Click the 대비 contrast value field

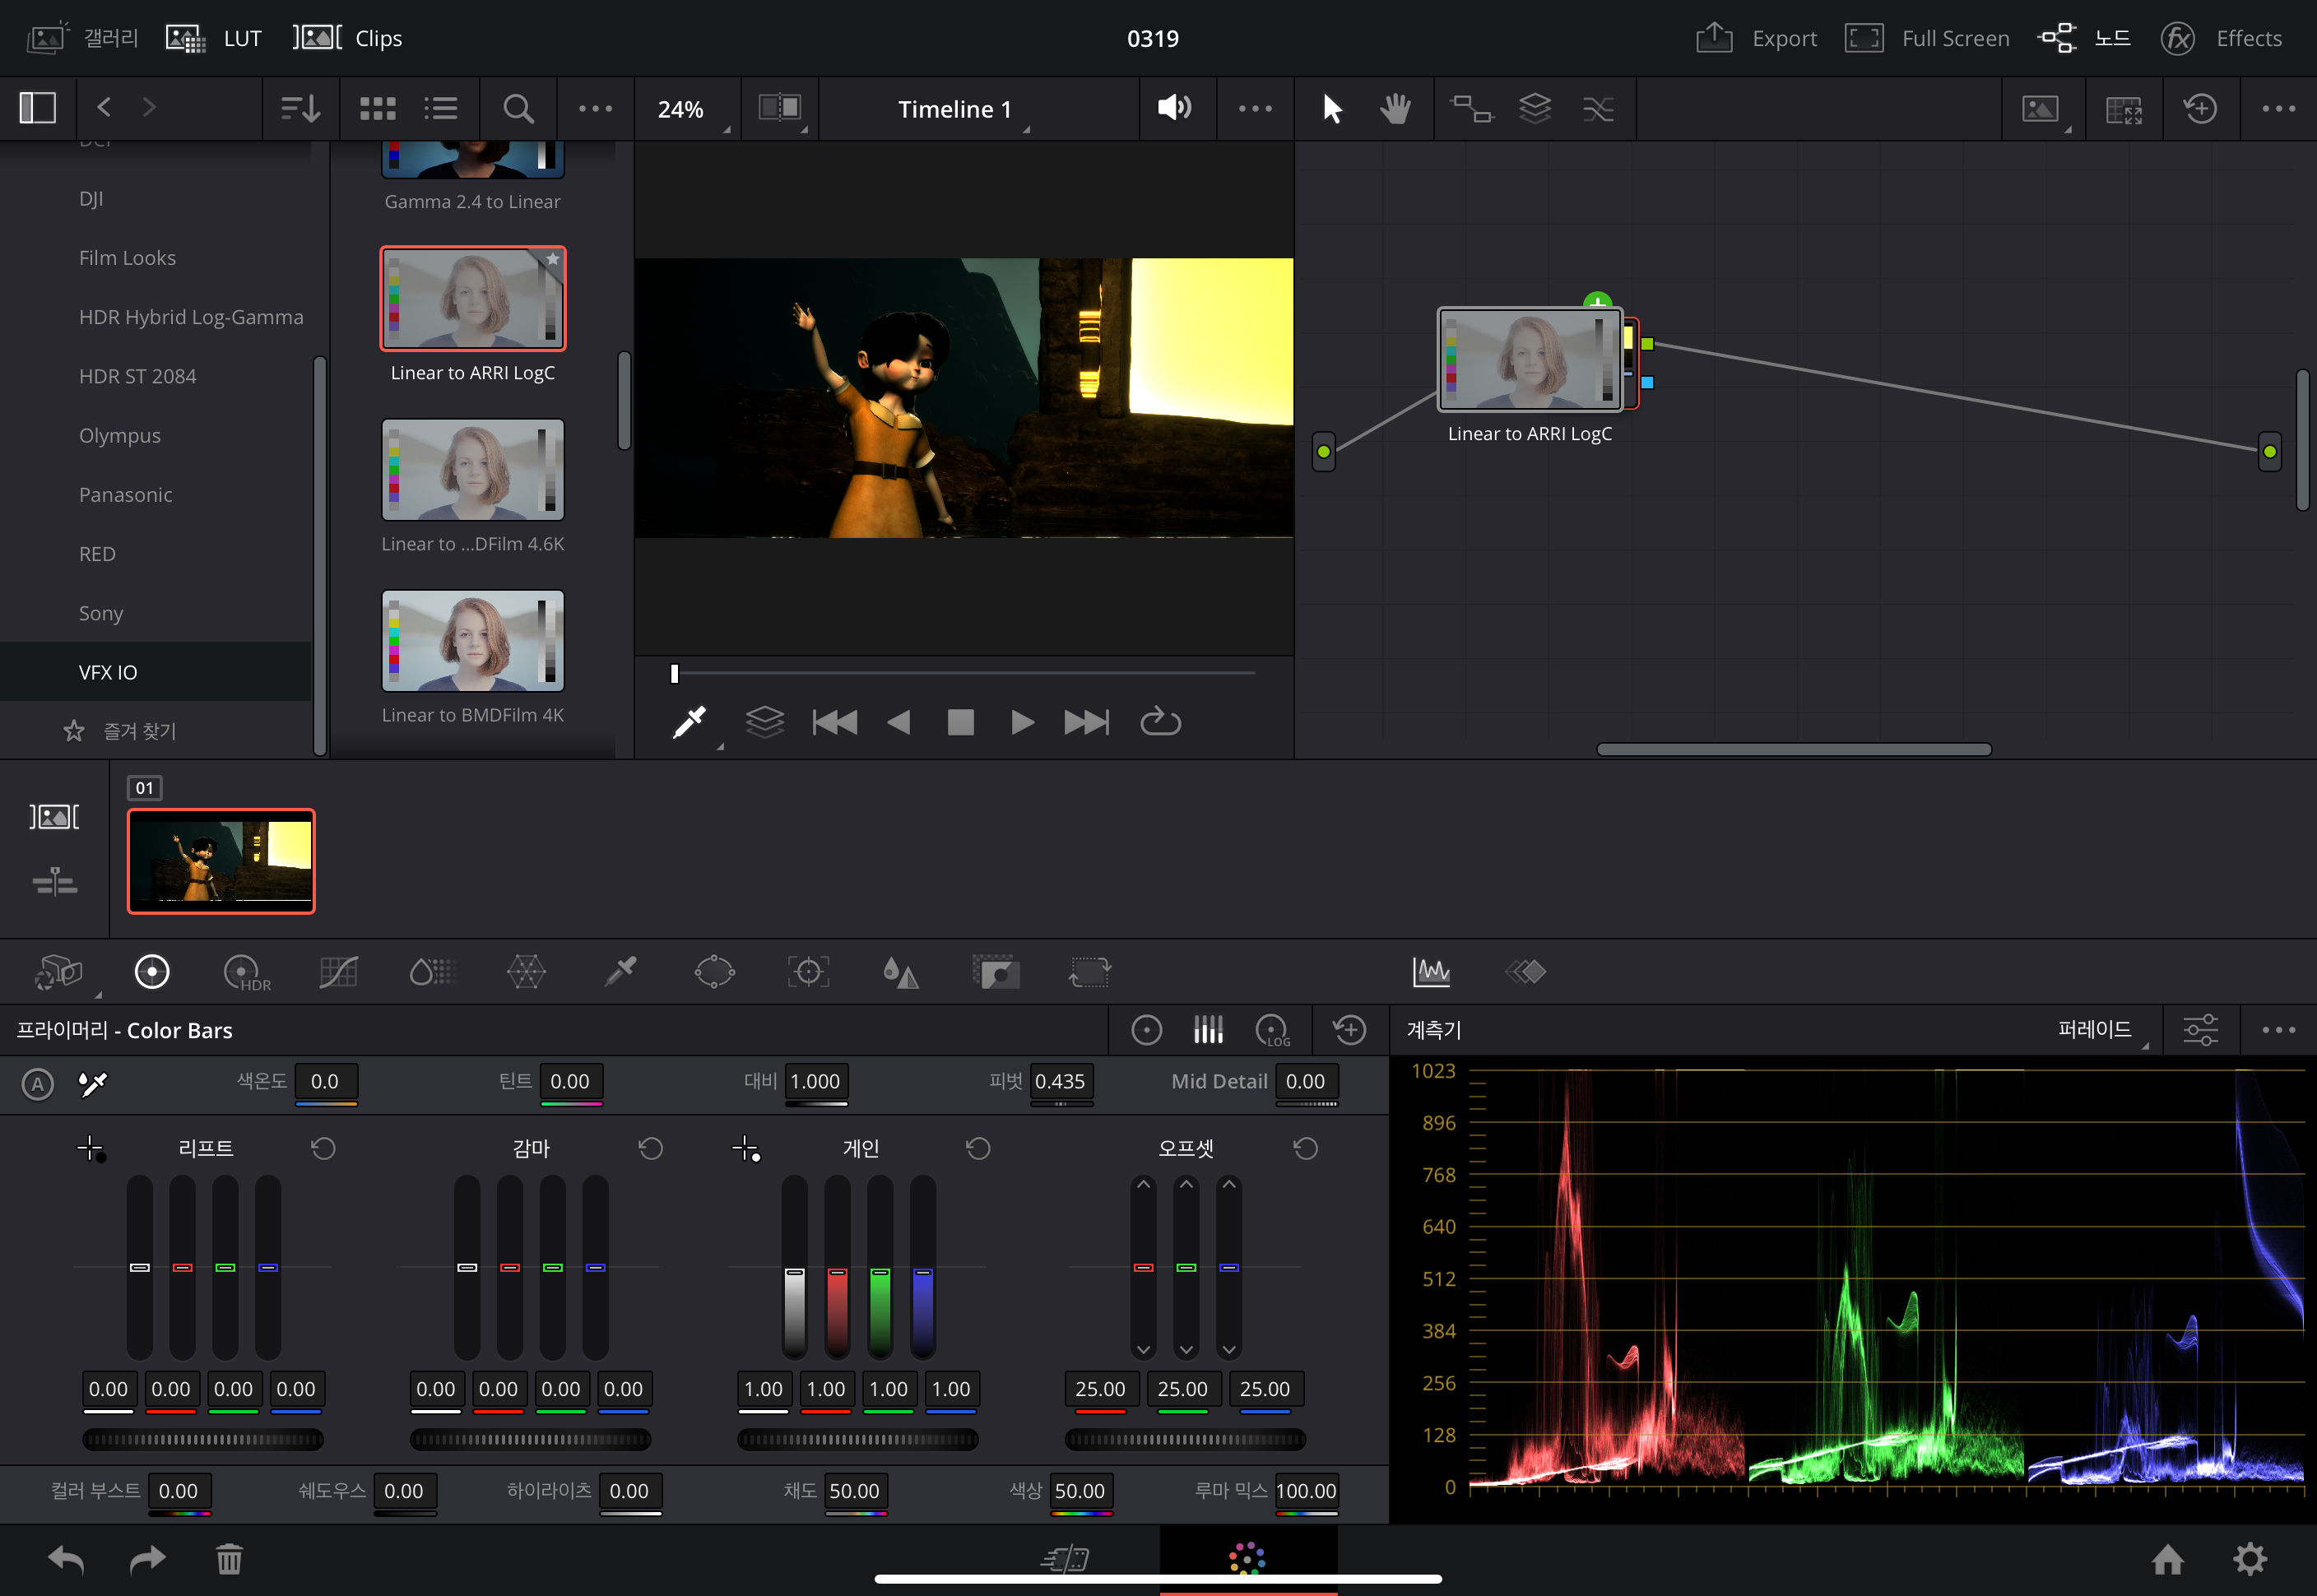(816, 1081)
